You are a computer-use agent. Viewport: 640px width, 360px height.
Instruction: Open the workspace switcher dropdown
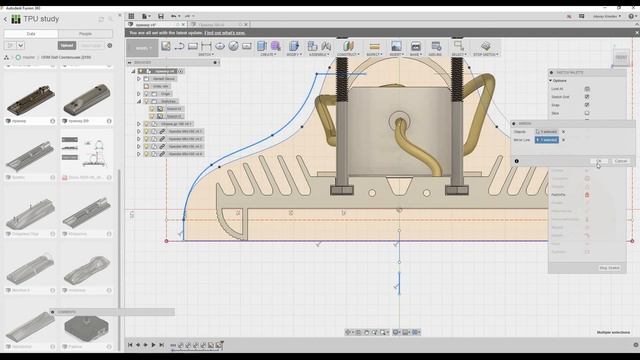142,48
